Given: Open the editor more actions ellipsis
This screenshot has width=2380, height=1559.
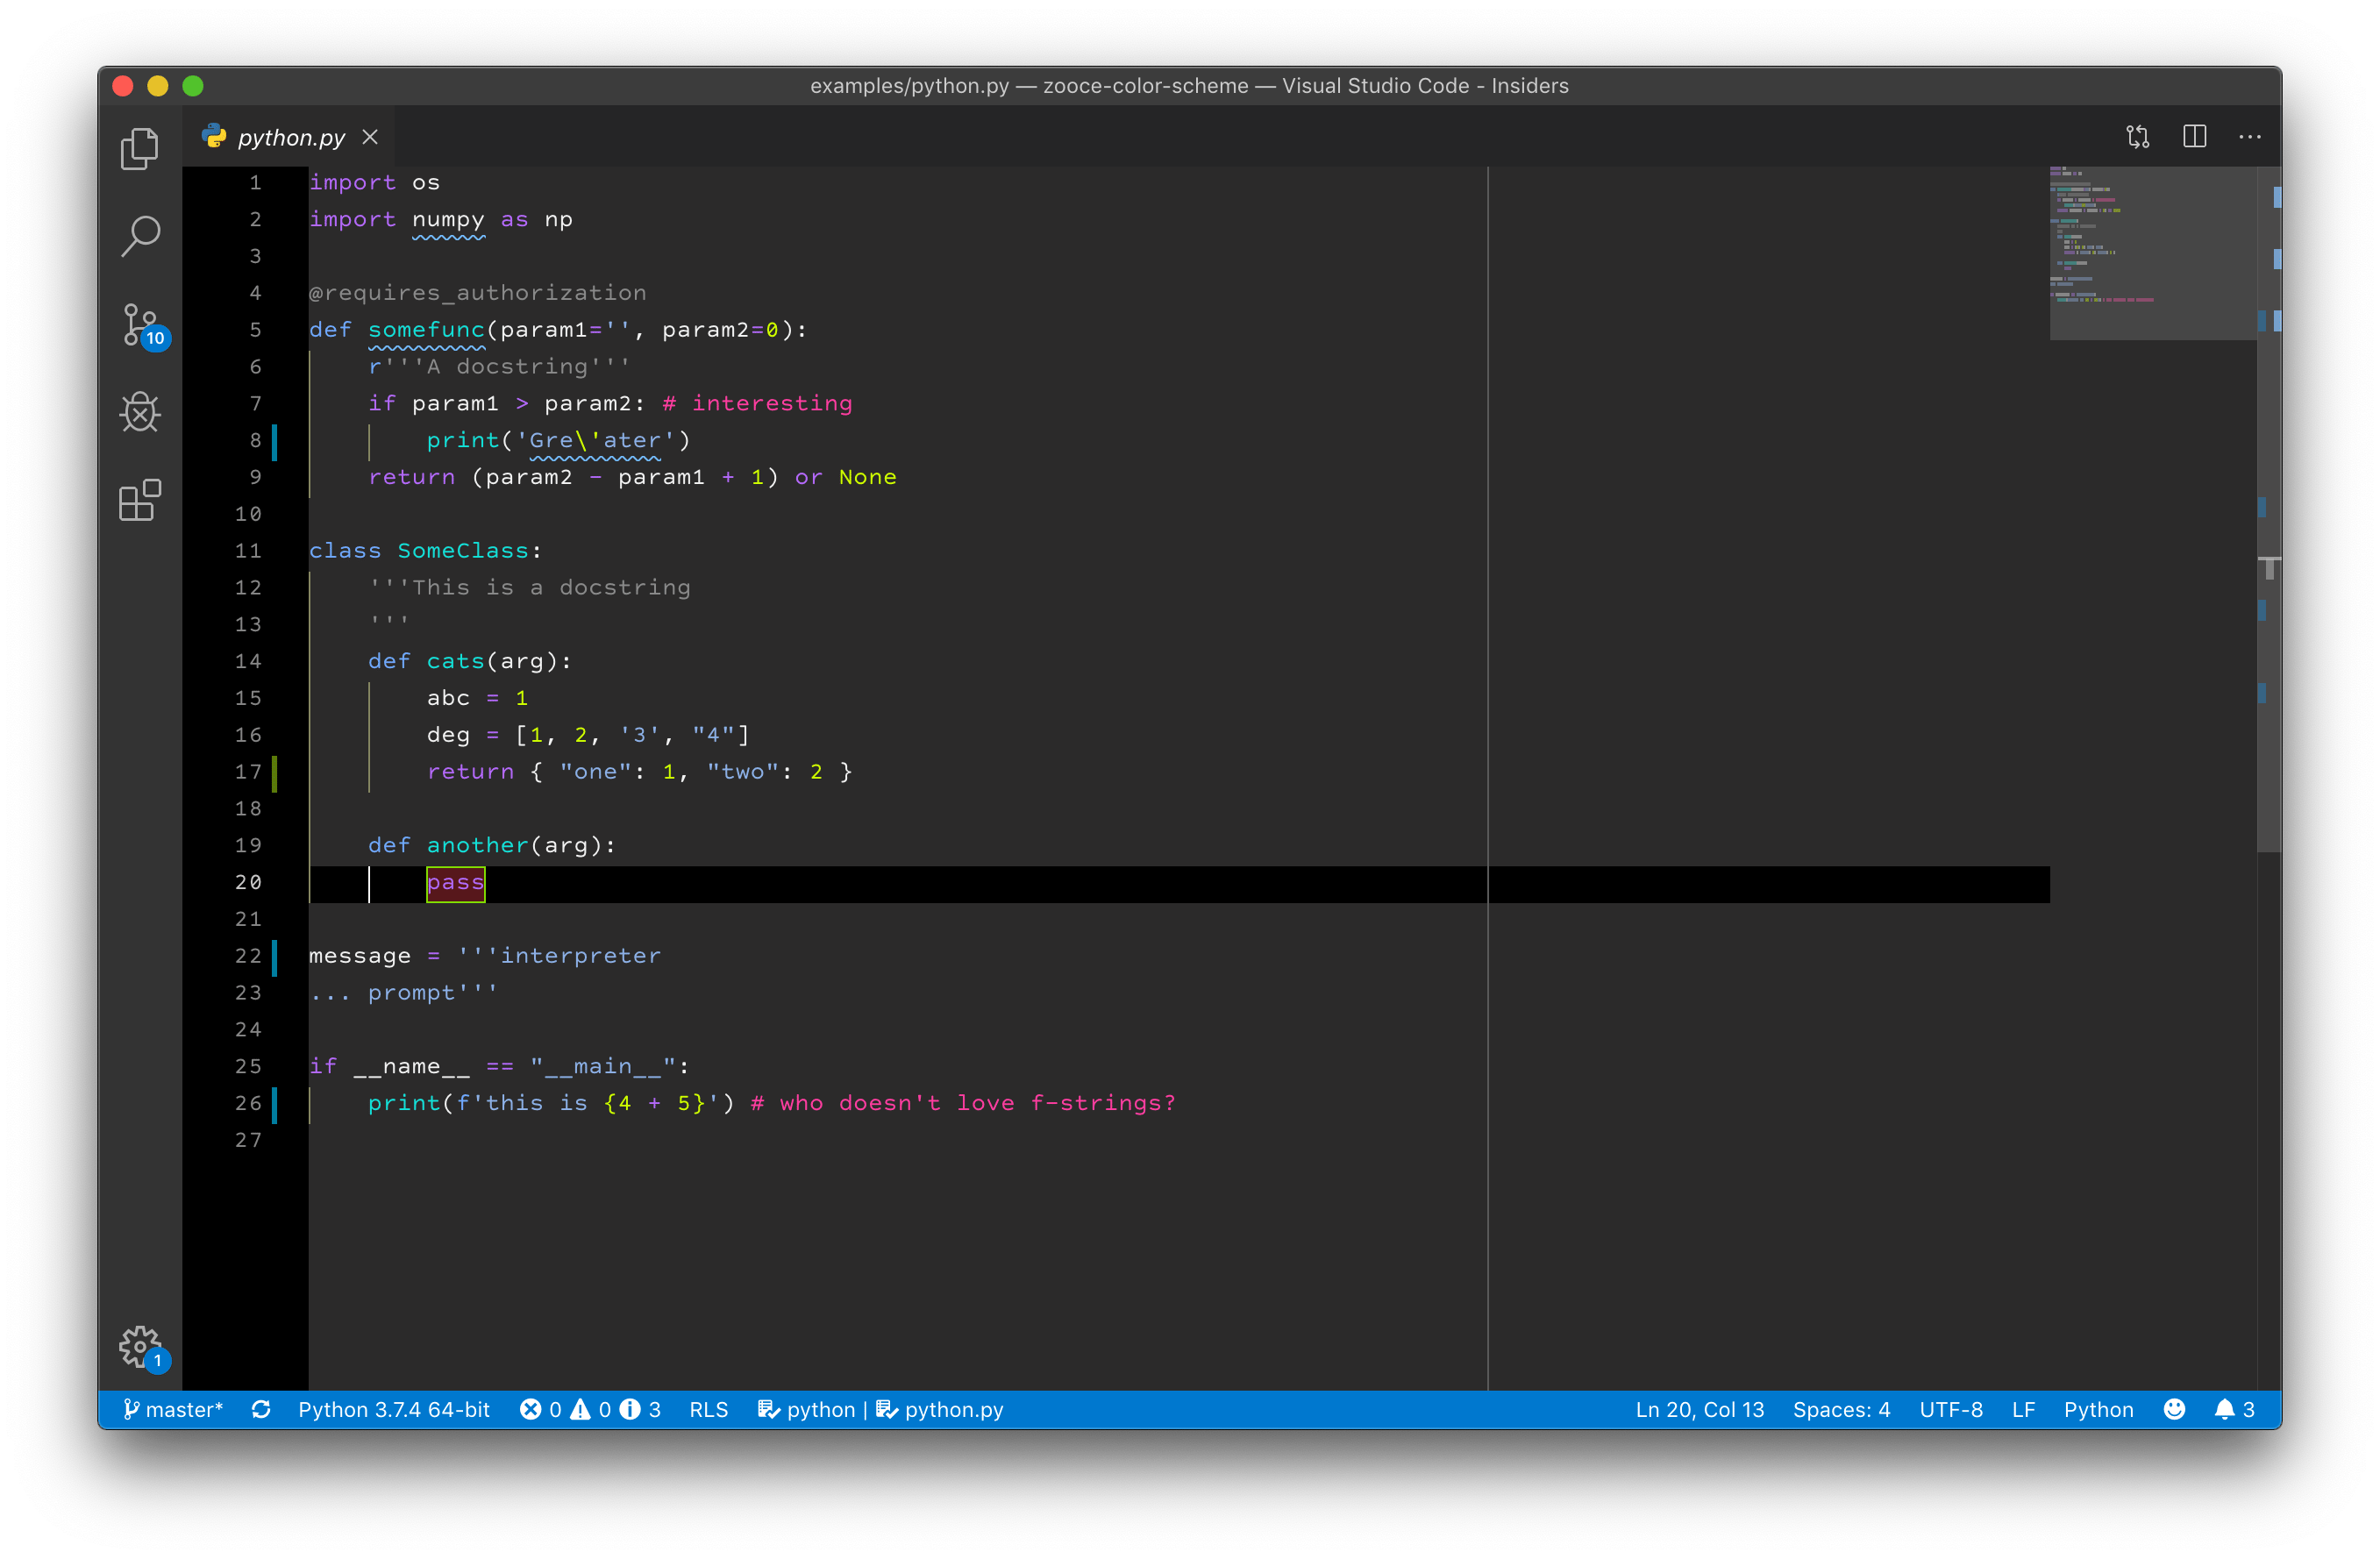Looking at the screenshot, I should click(2250, 137).
